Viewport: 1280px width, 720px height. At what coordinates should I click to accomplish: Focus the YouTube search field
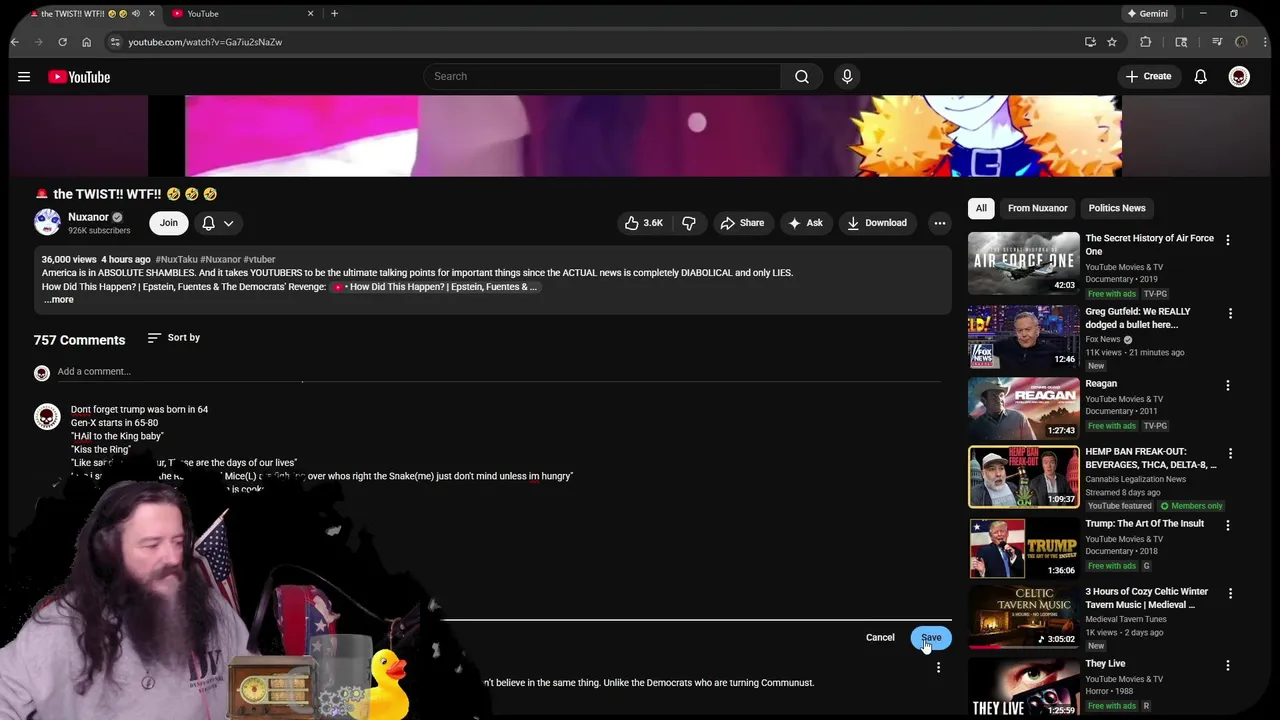pyautogui.click(x=602, y=76)
